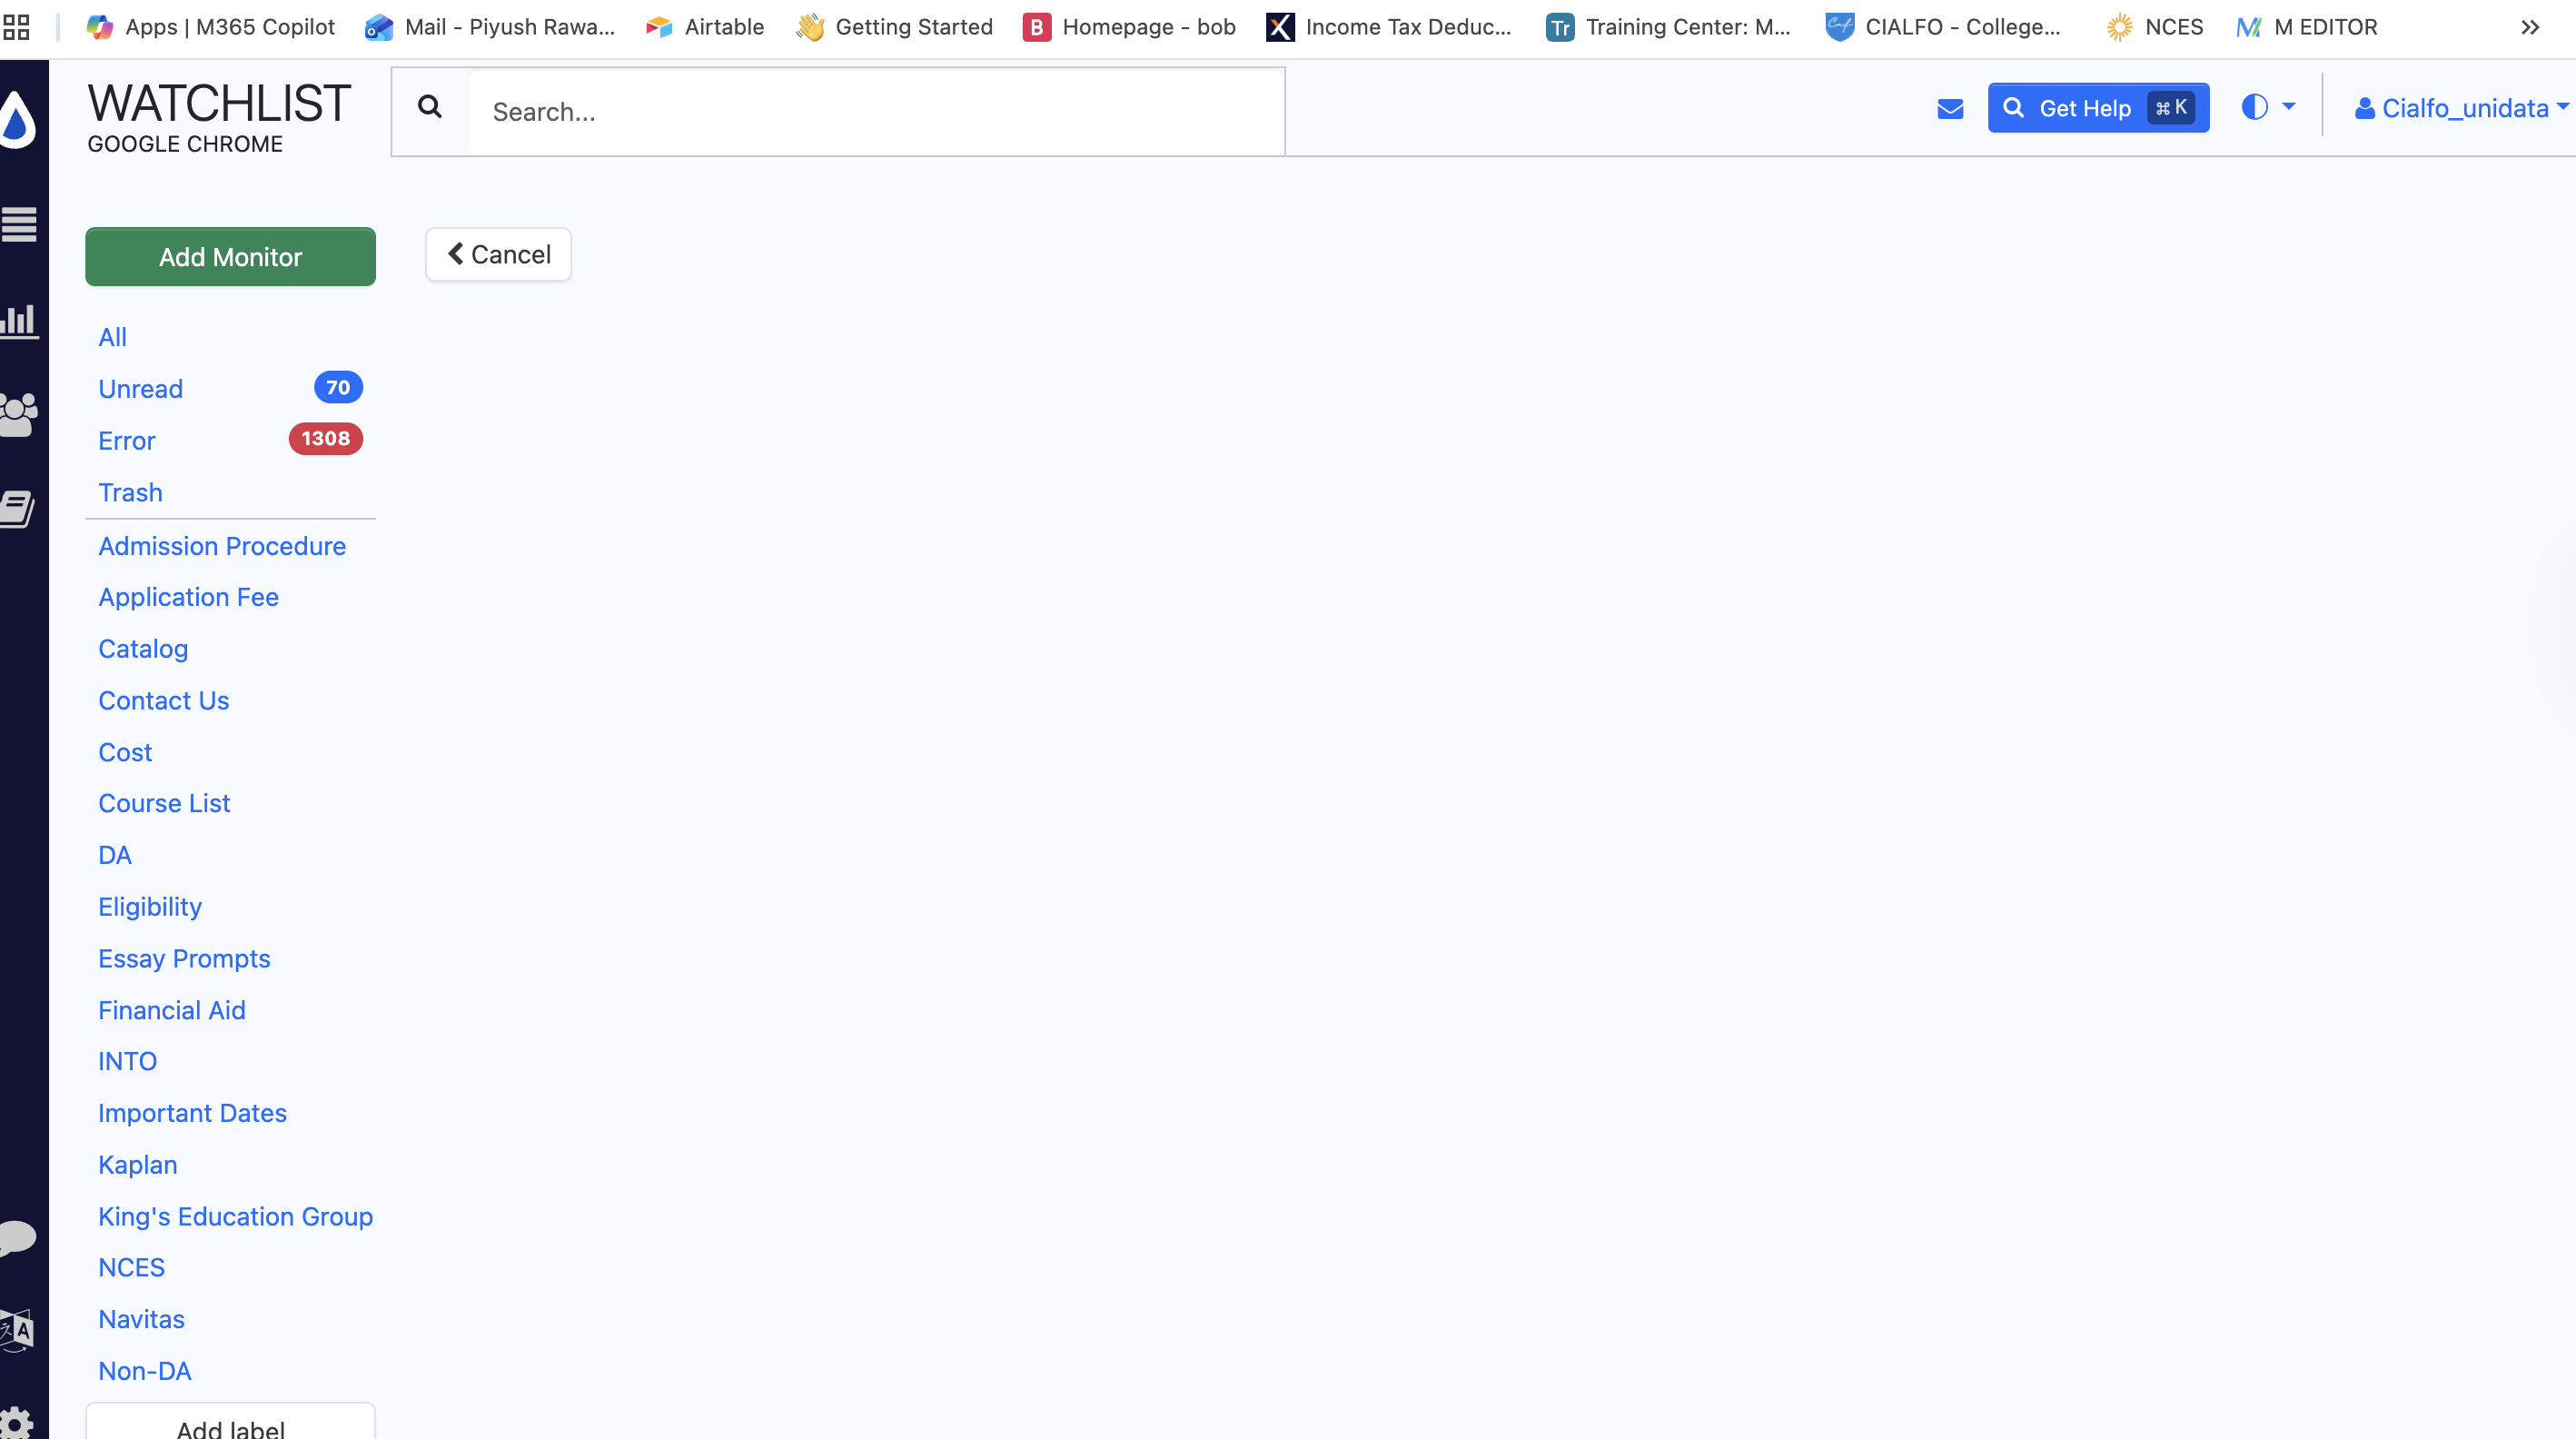
Task: Click the Get Help button
Action: click(x=2098, y=108)
